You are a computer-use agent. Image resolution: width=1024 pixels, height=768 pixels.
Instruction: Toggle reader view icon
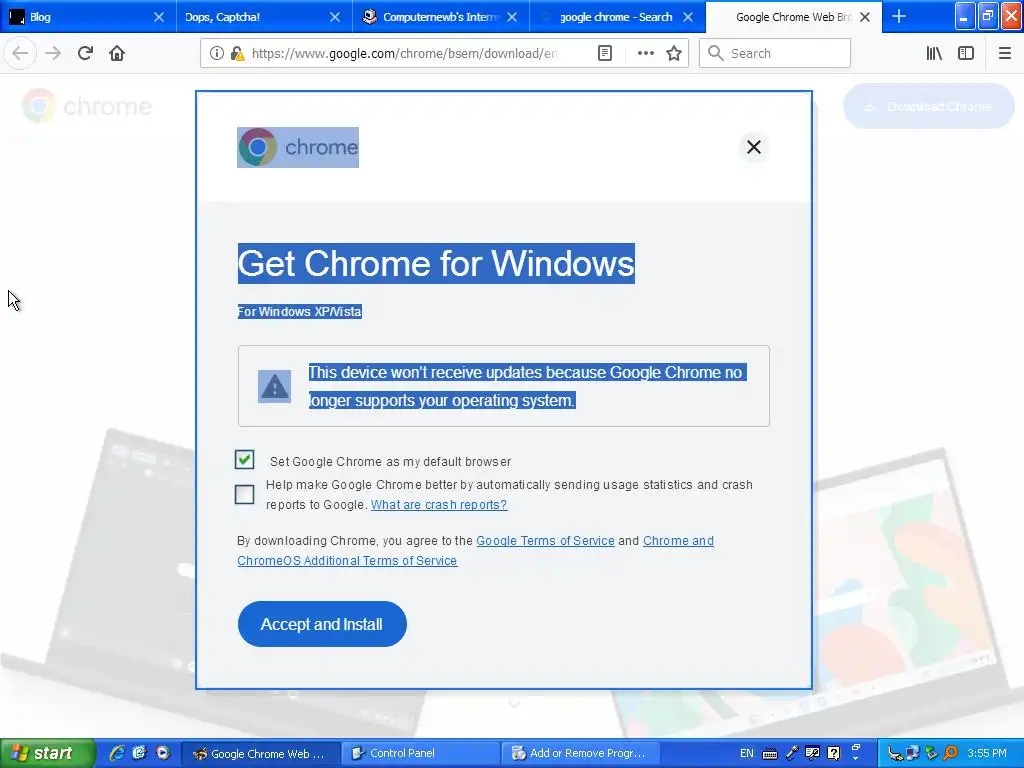(605, 53)
